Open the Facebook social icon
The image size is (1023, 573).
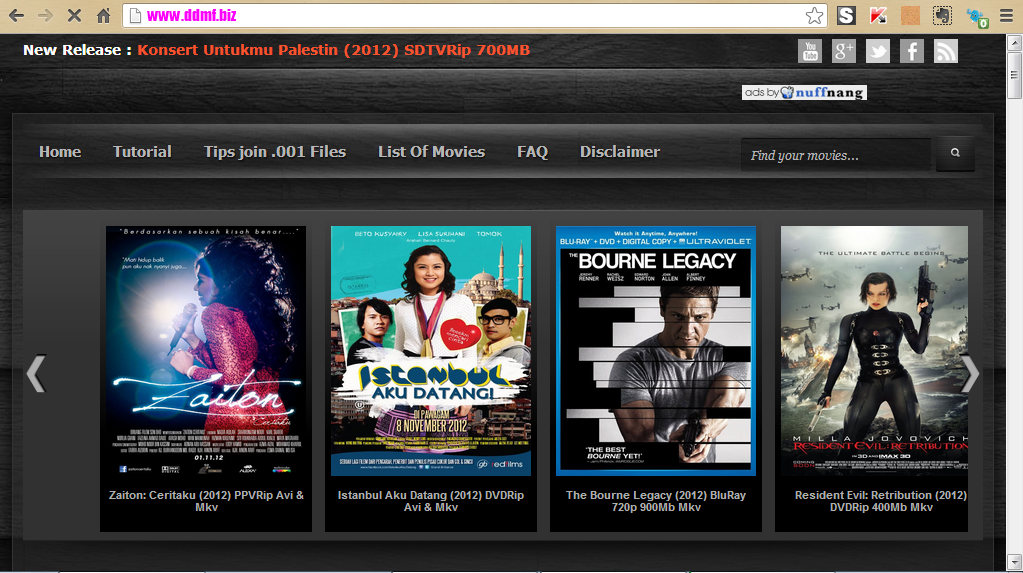[x=911, y=51]
